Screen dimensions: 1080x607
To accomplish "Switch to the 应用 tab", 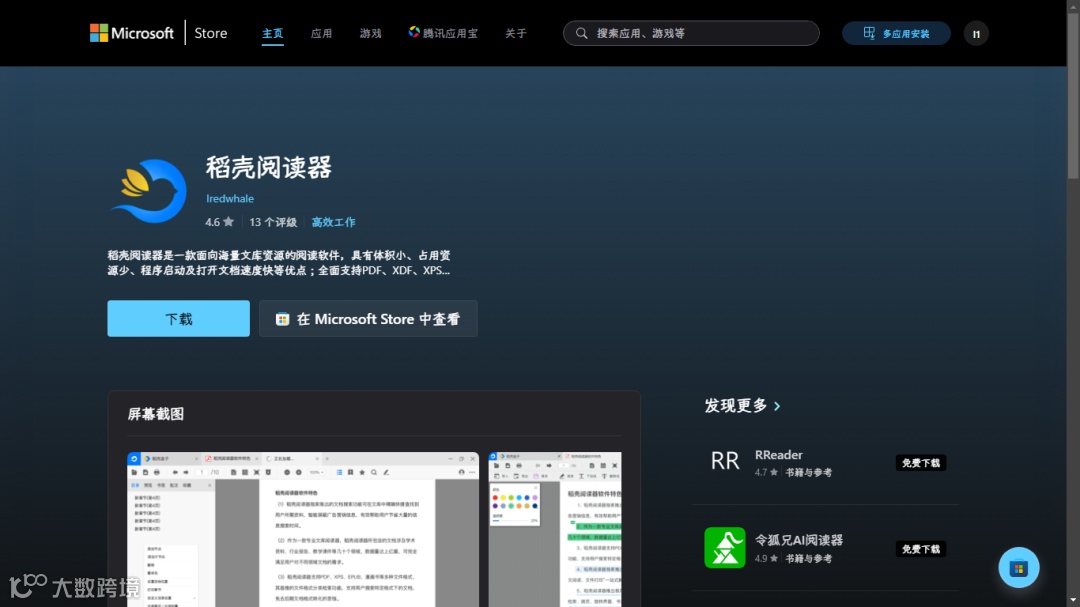I will point(322,33).
